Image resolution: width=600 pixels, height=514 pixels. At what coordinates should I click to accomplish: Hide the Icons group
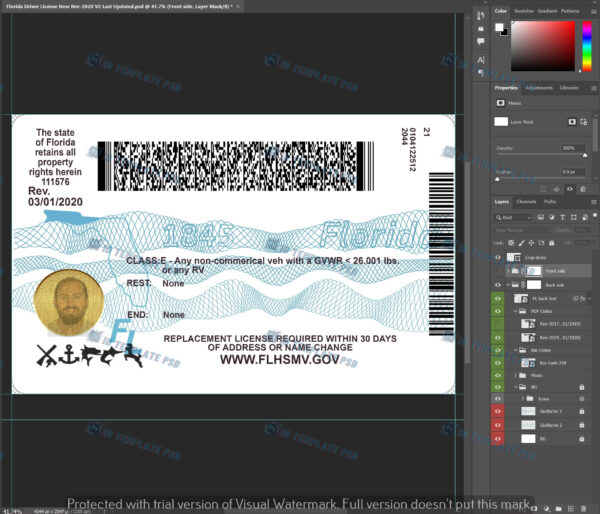[x=497, y=398]
